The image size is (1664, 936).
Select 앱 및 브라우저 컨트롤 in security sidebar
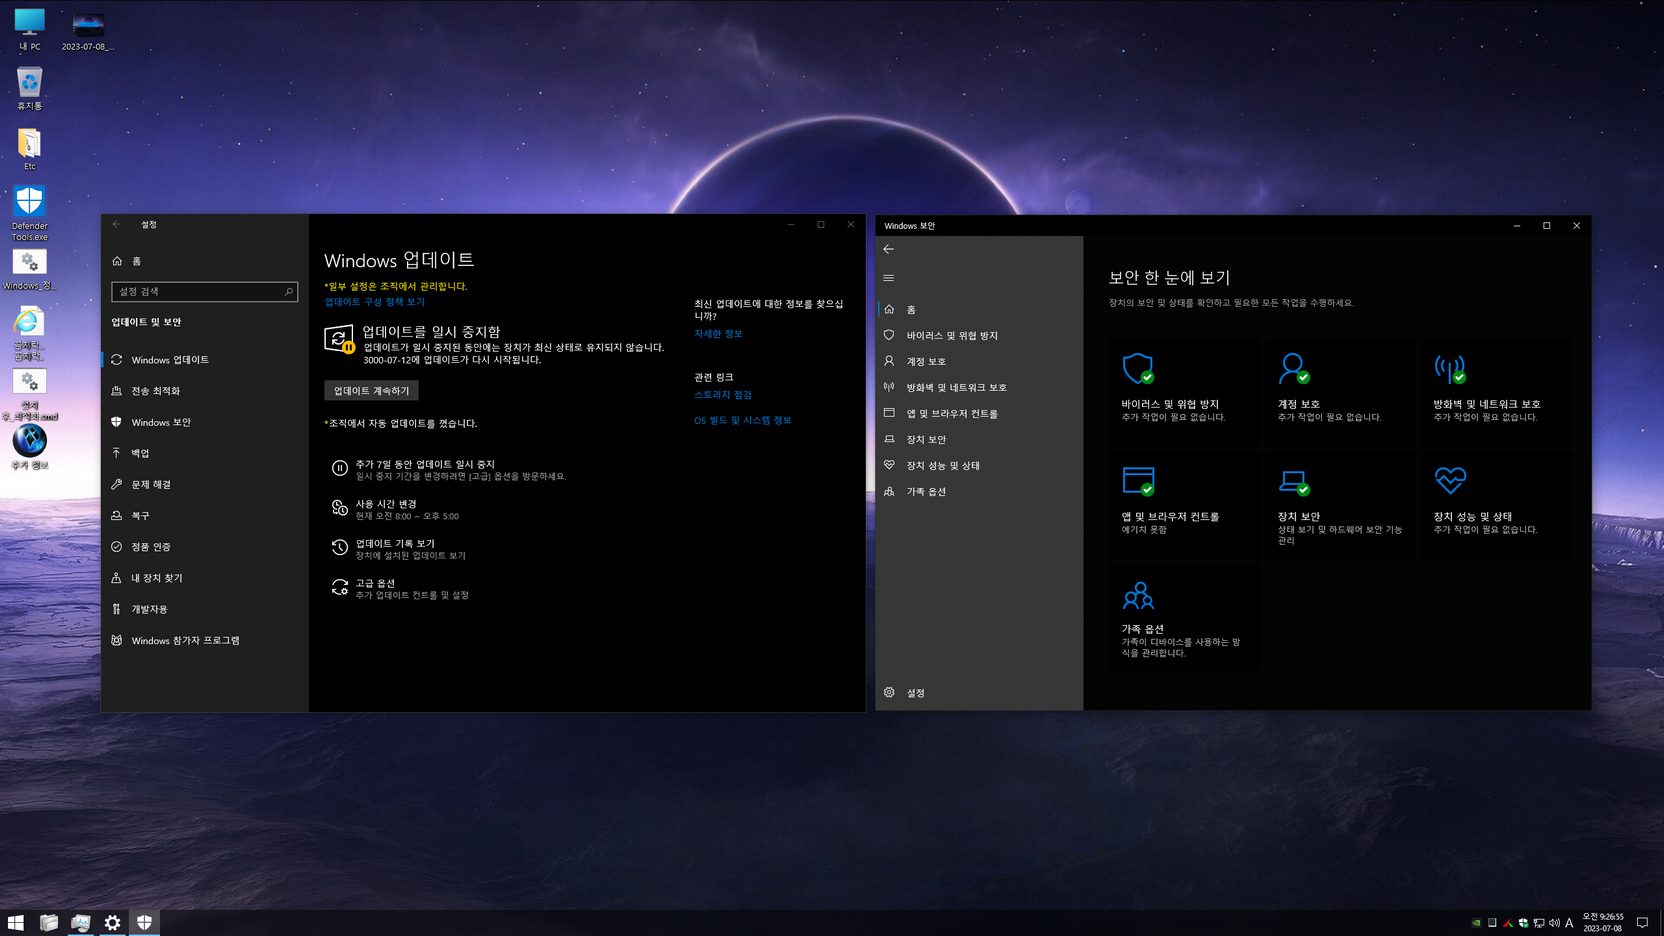click(979, 413)
